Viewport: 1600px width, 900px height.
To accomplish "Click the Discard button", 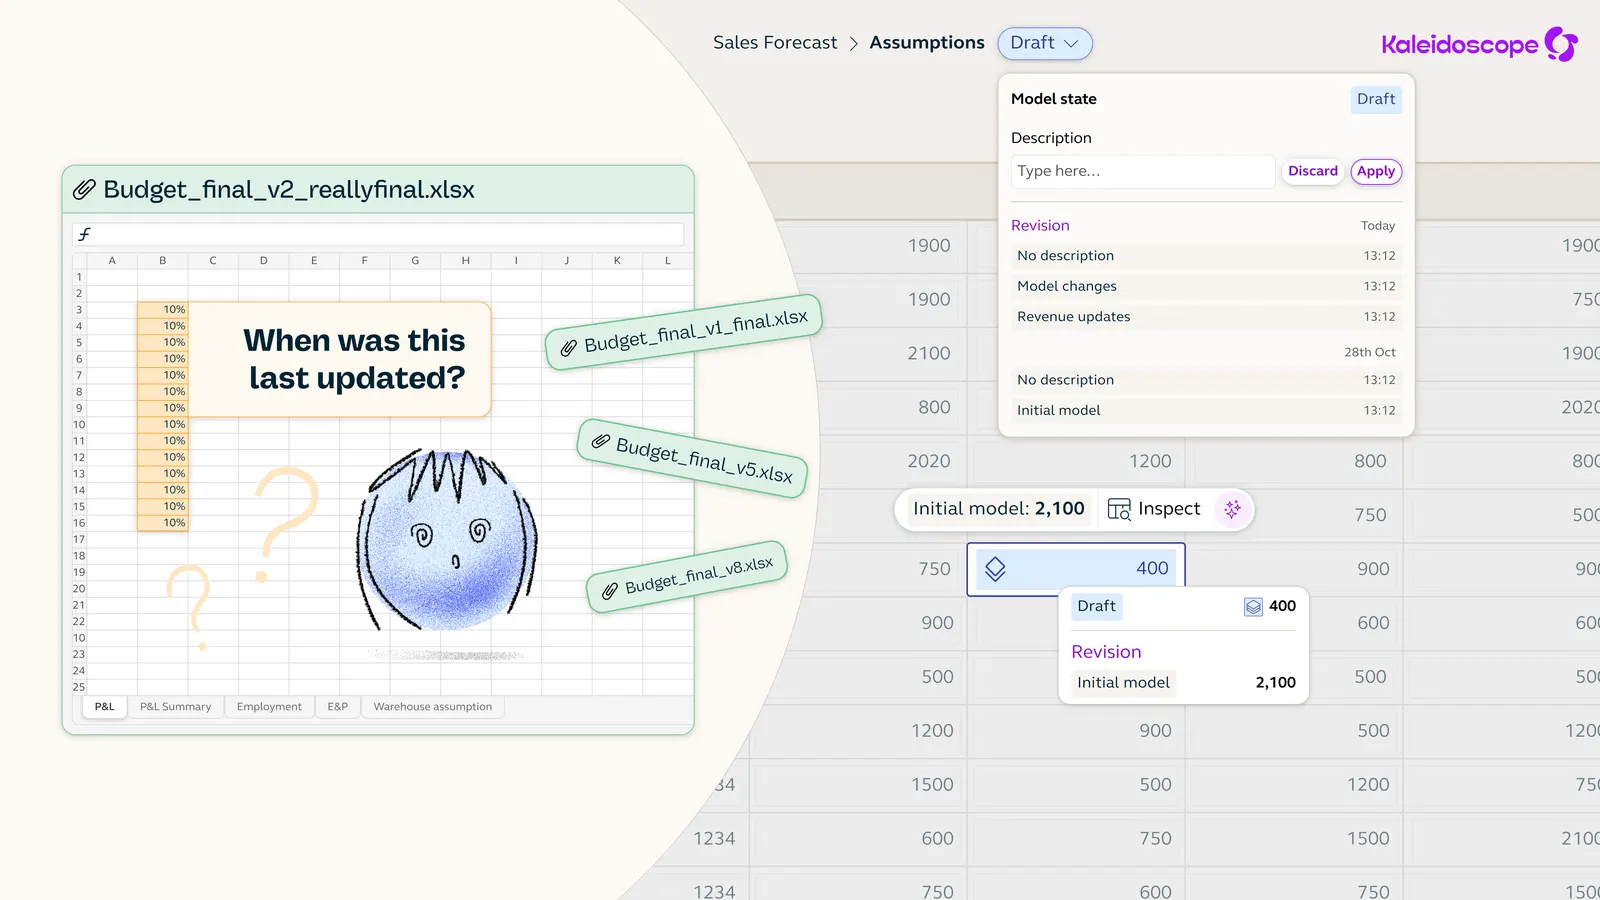I will click(x=1312, y=171).
